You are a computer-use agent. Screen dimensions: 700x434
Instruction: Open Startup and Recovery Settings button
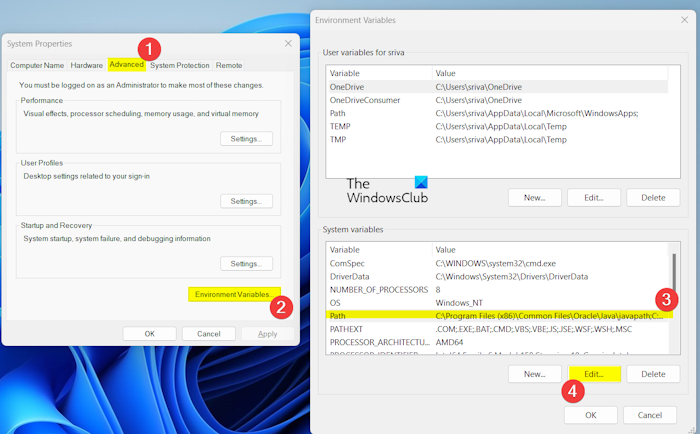[x=246, y=264]
